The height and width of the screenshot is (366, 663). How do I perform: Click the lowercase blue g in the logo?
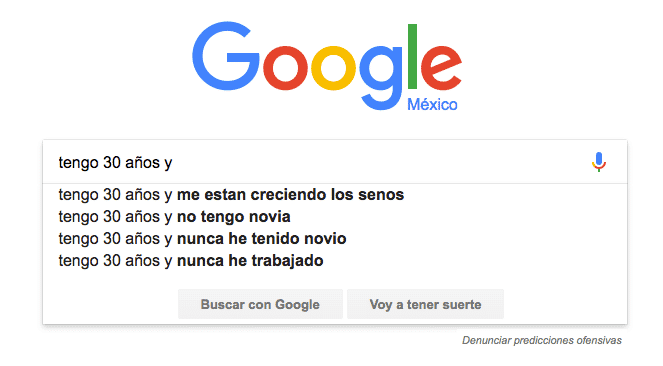coord(381,78)
